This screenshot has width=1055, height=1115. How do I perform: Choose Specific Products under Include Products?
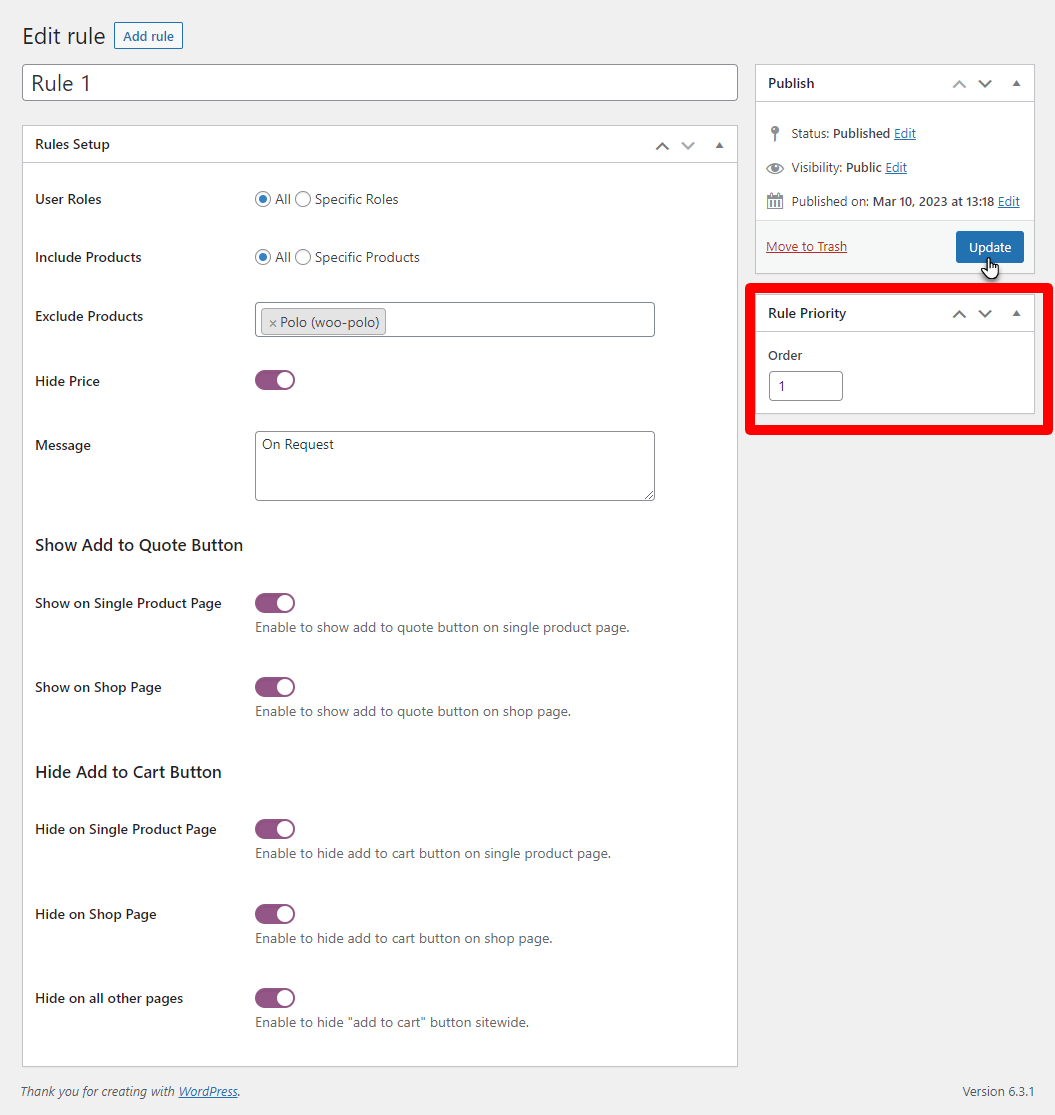(303, 258)
